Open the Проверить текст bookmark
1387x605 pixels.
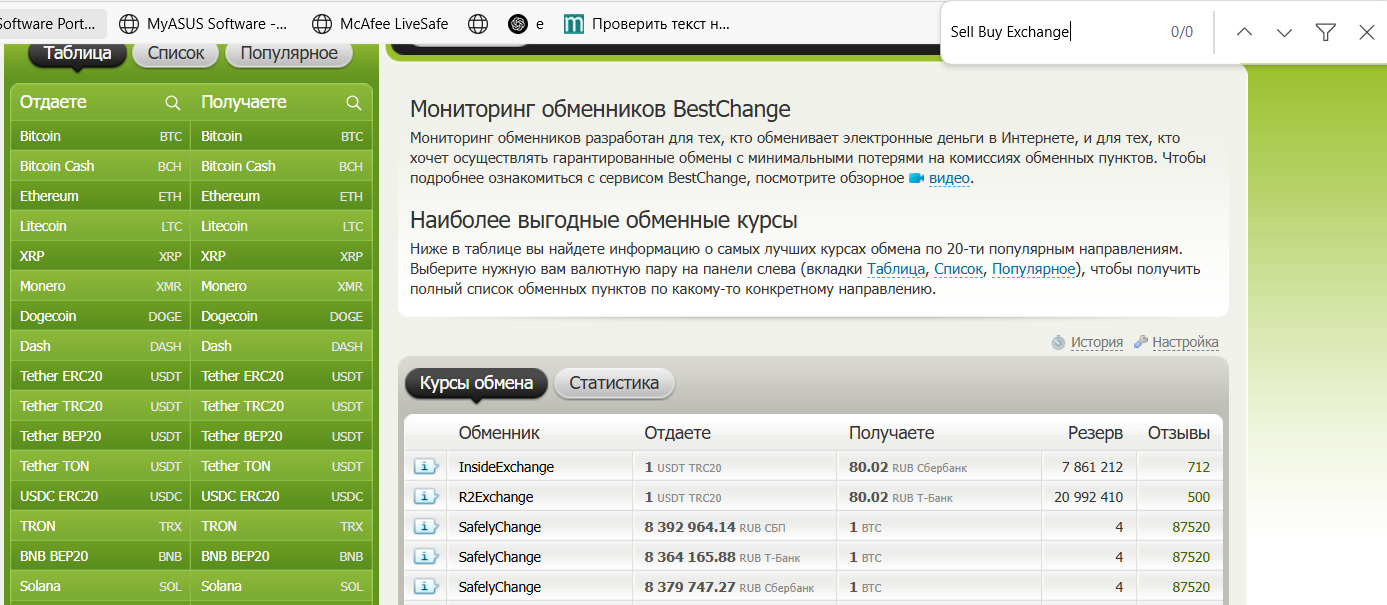pos(648,23)
